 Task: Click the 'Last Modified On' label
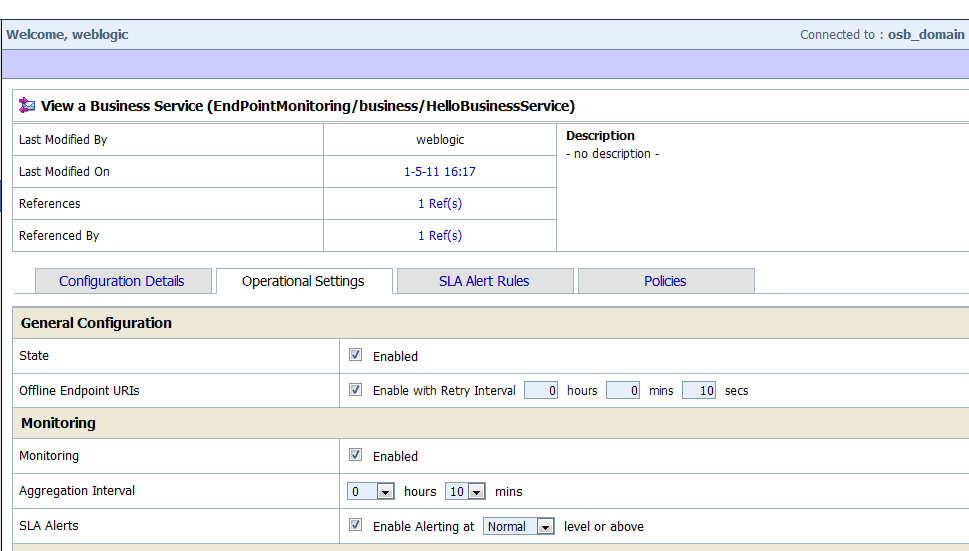[64, 172]
